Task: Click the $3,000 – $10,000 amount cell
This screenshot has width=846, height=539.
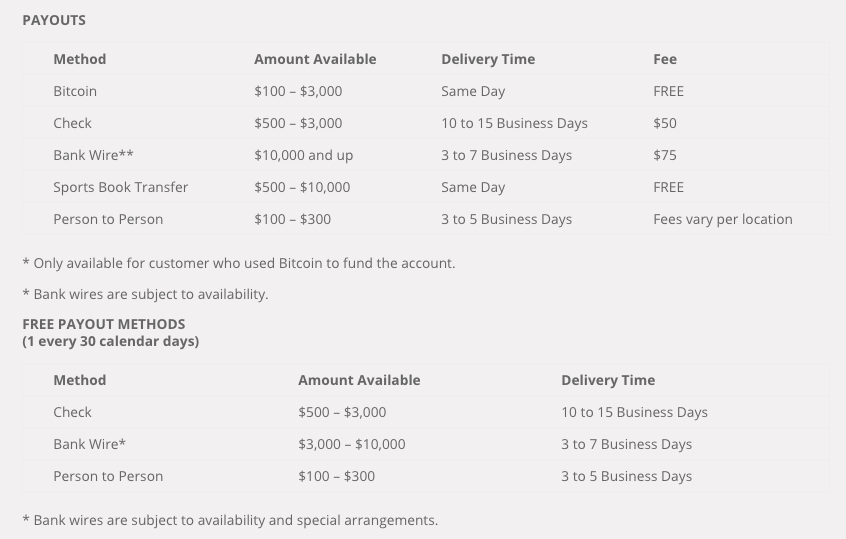Action: [351, 444]
